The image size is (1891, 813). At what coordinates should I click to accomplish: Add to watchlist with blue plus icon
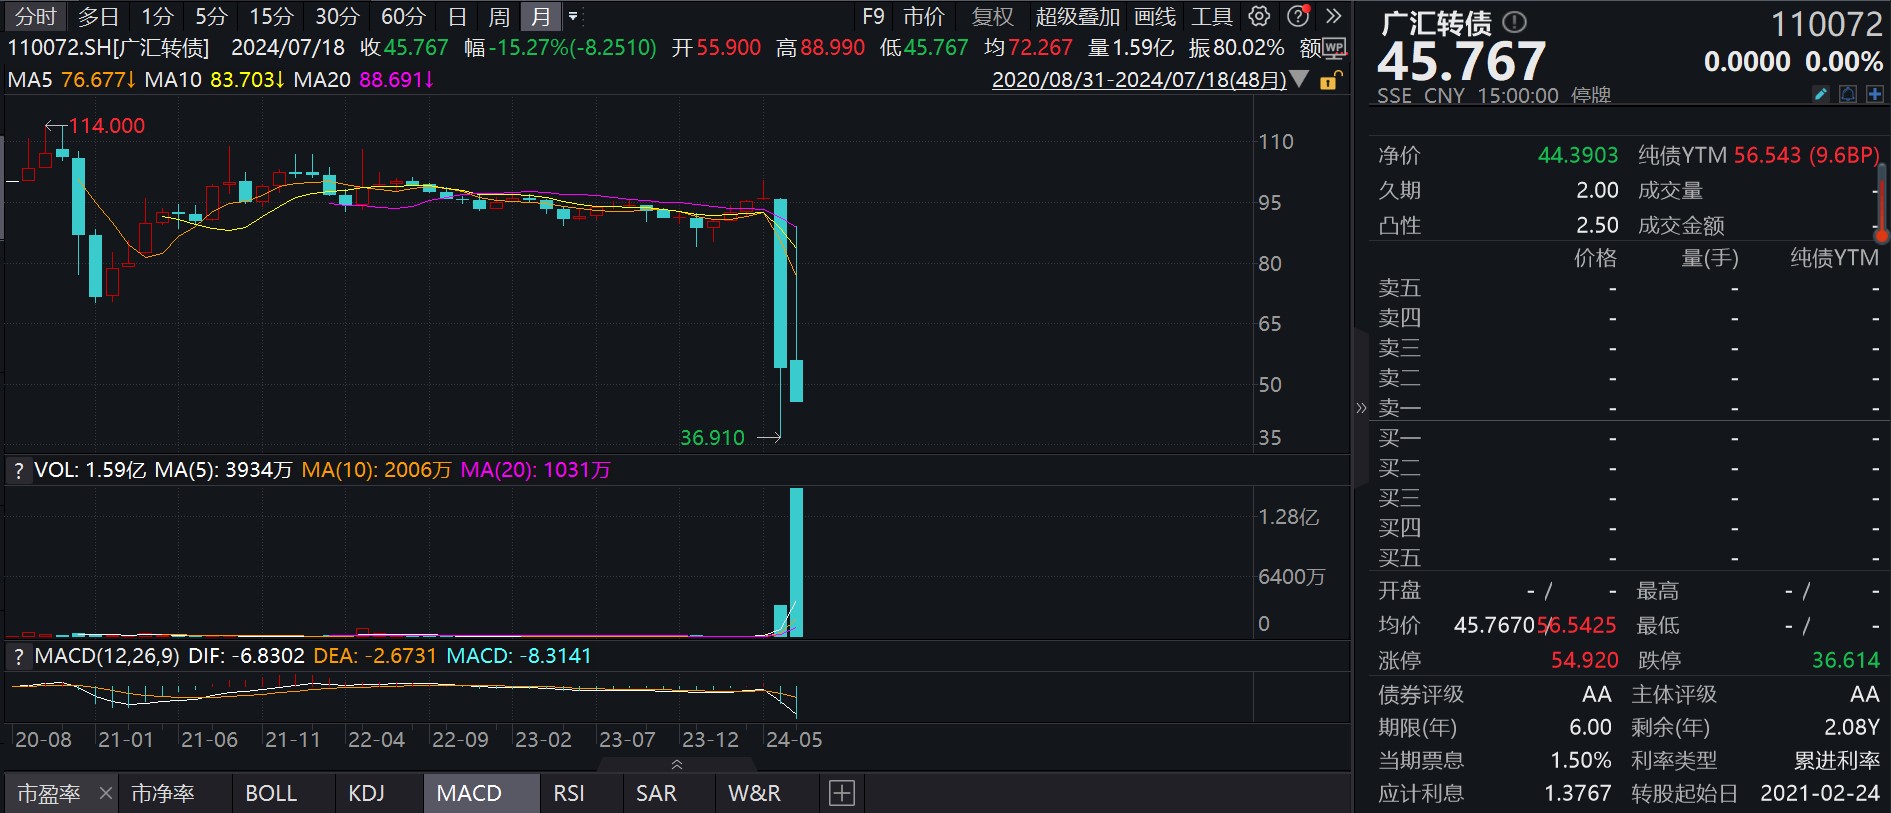(x=1874, y=94)
